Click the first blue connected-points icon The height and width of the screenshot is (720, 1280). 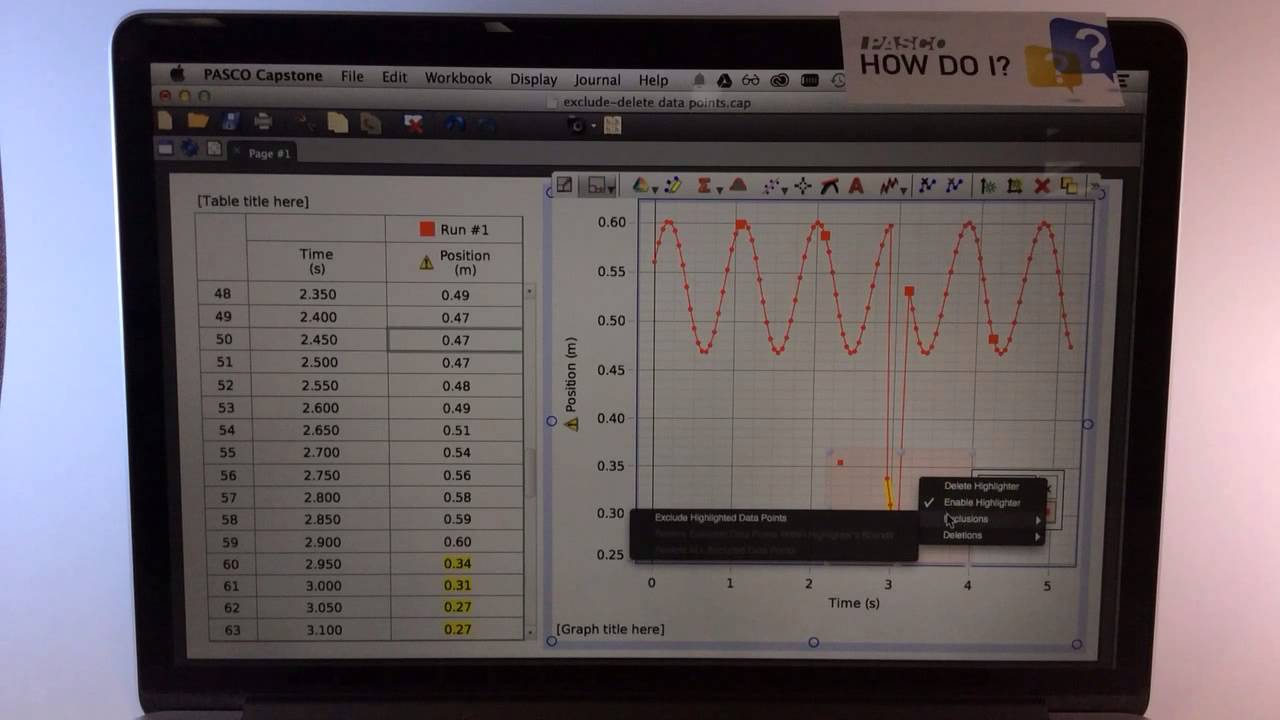pos(927,186)
